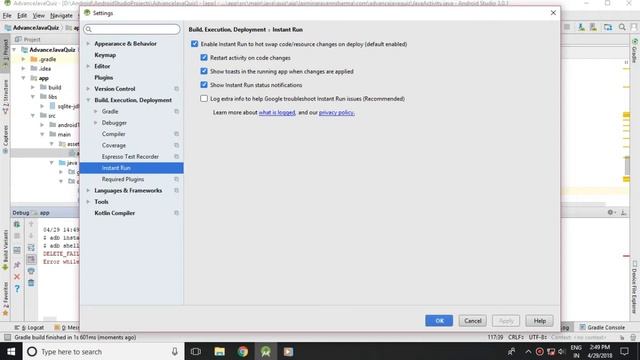The width and height of the screenshot is (640, 360).
Task: Toggle Show toasts in running app checkbox
Action: tap(204, 71)
